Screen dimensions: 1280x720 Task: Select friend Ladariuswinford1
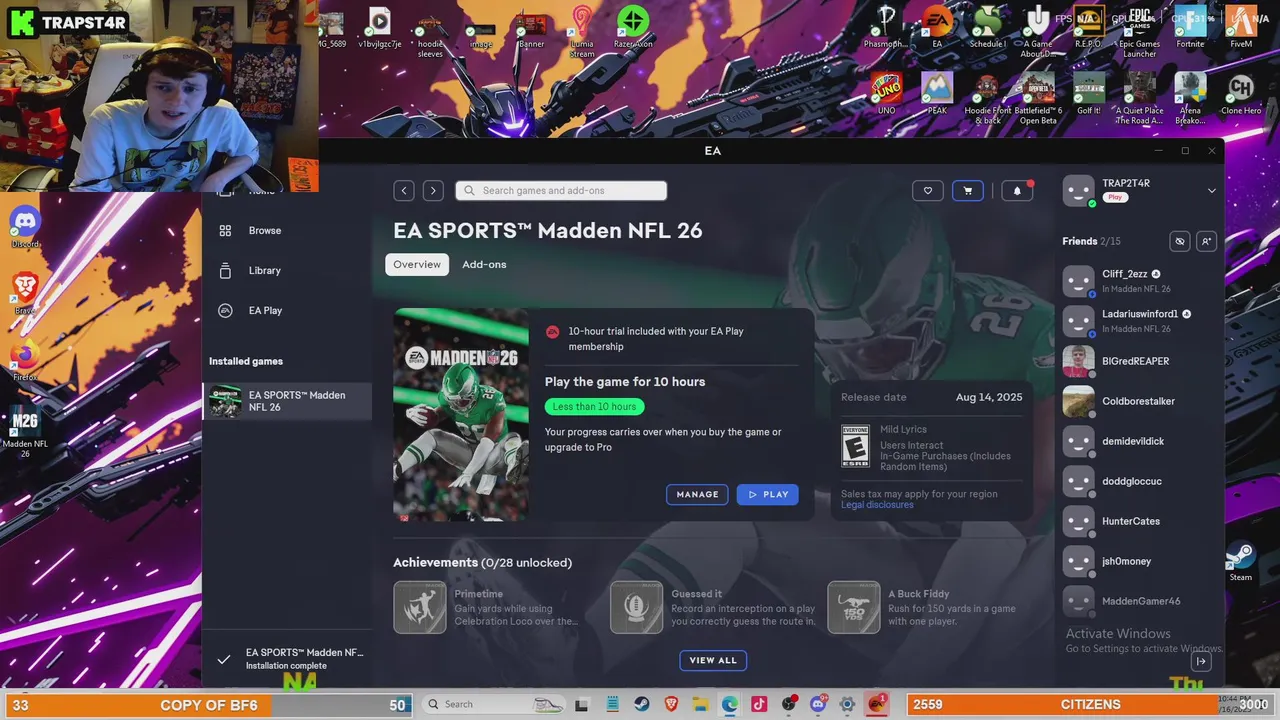point(1139,321)
